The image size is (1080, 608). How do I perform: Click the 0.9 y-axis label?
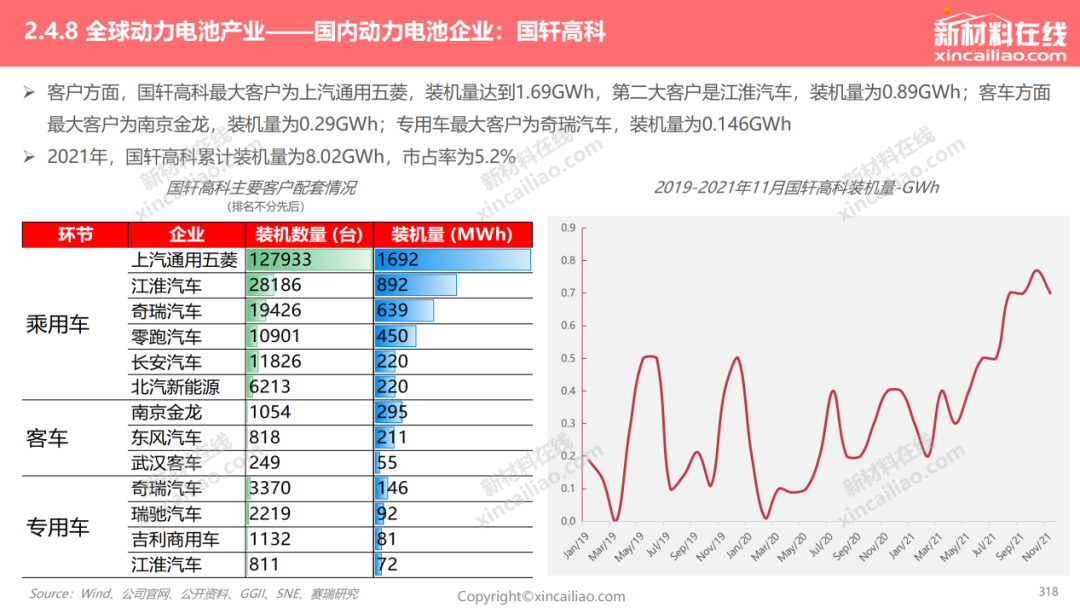coord(568,228)
